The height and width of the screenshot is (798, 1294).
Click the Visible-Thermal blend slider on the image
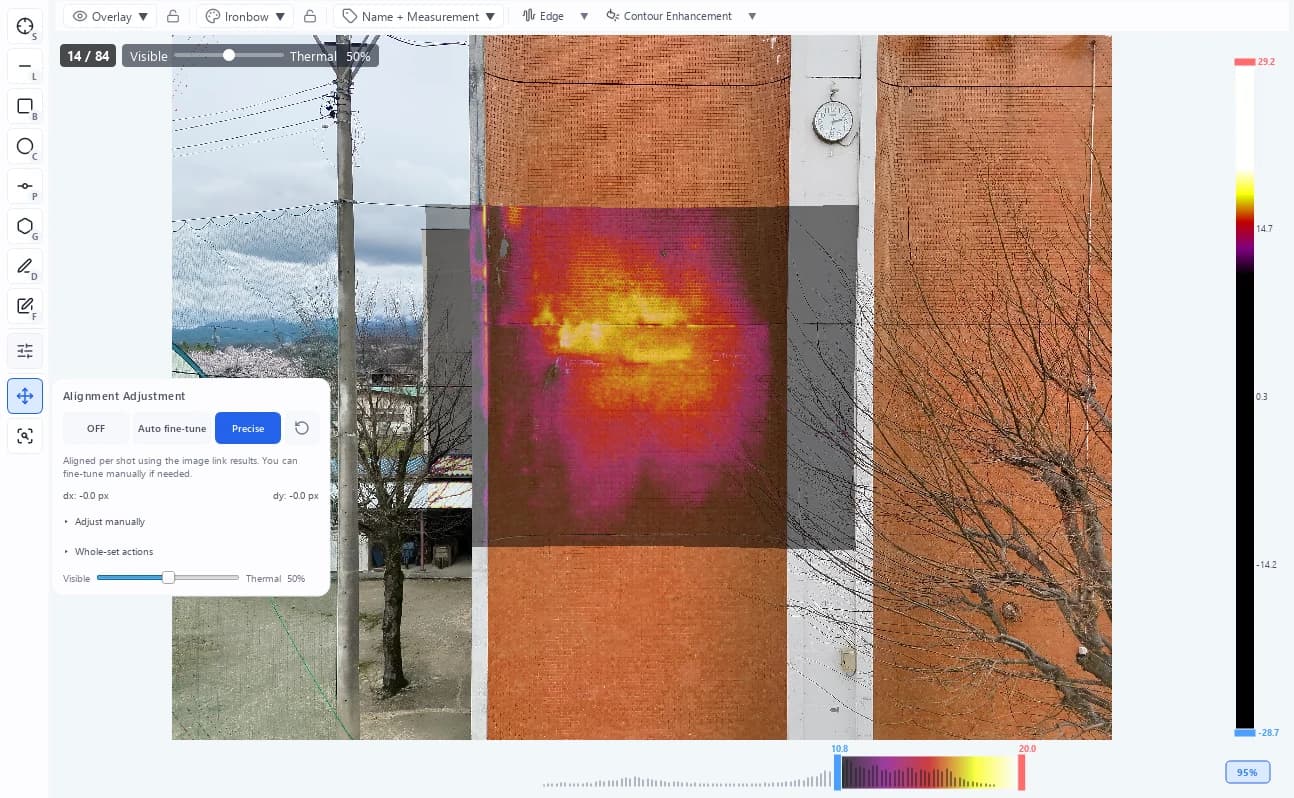[229, 56]
